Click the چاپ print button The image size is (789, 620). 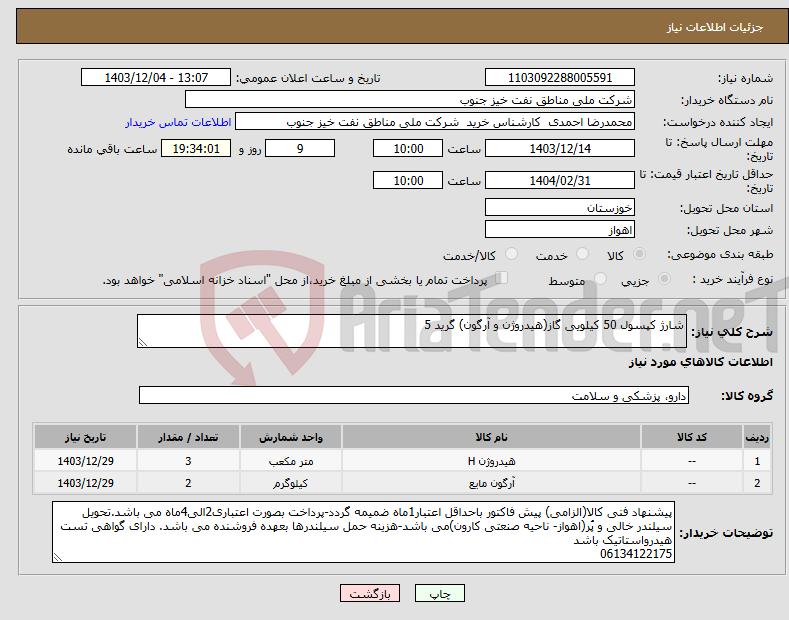pos(440,594)
